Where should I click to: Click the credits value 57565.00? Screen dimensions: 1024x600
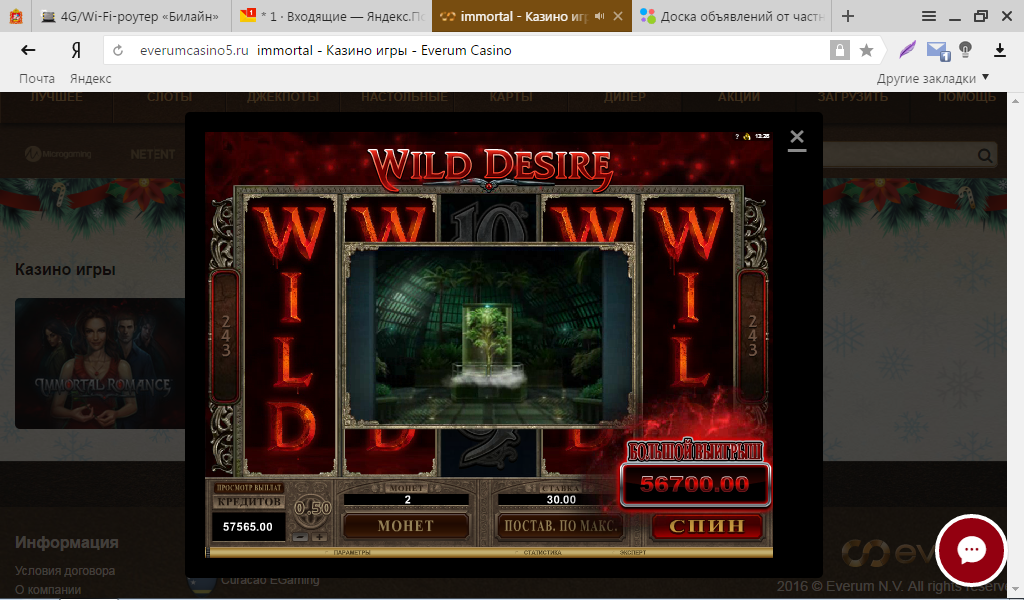(x=248, y=527)
